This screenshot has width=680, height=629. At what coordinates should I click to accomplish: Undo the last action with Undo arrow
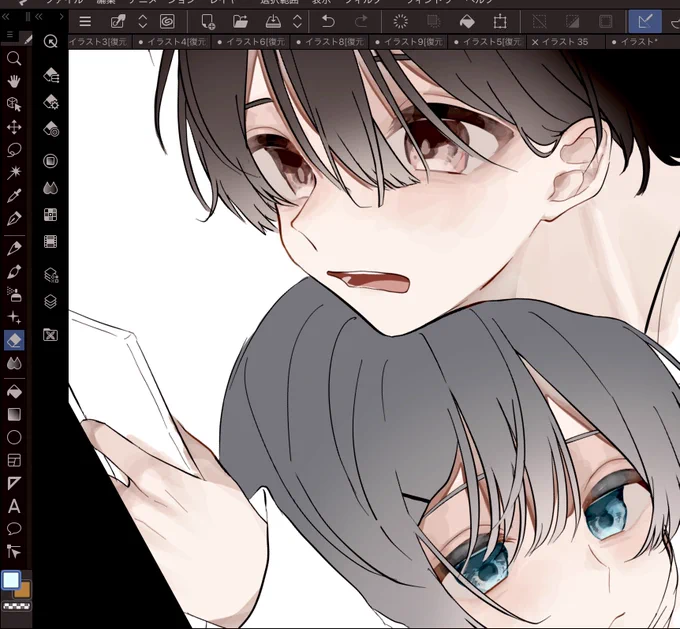click(x=328, y=21)
